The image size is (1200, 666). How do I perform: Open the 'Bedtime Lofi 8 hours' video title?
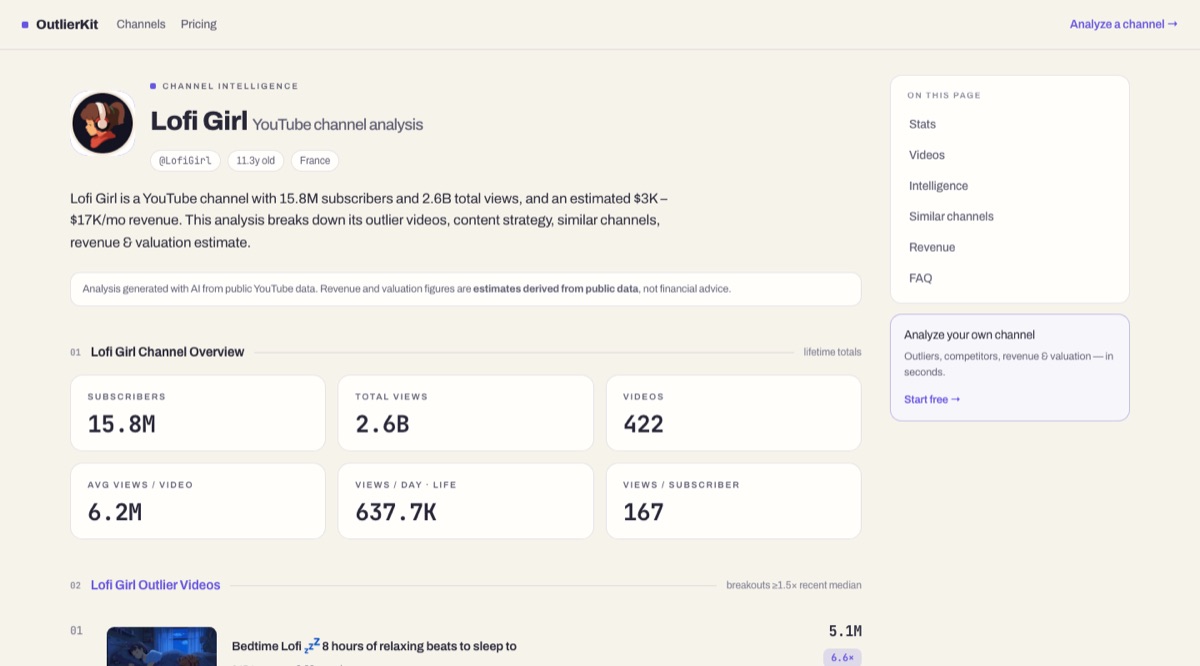(x=374, y=646)
